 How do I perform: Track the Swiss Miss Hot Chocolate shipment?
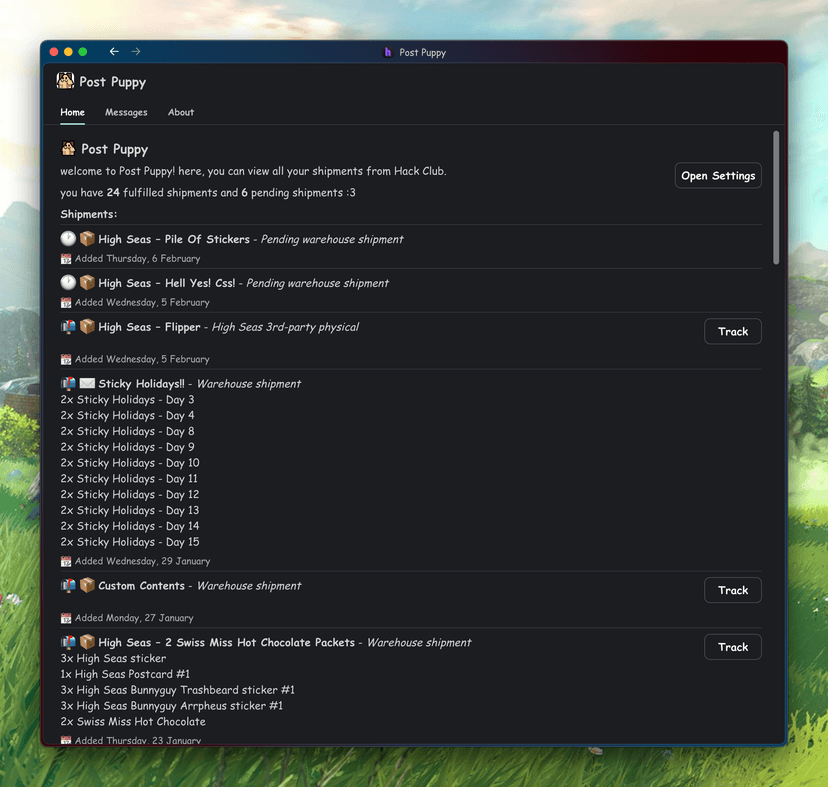(732, 647)
